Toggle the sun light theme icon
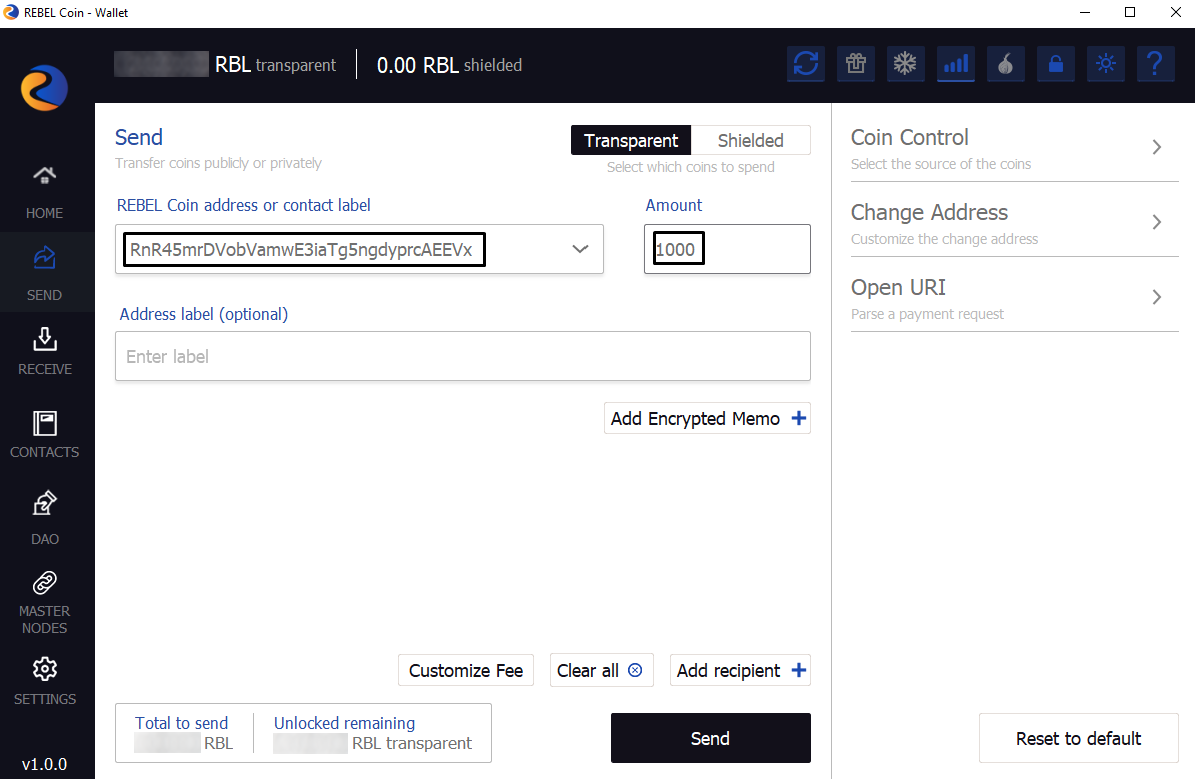The image size is (1195, 779). point(1106,63)
